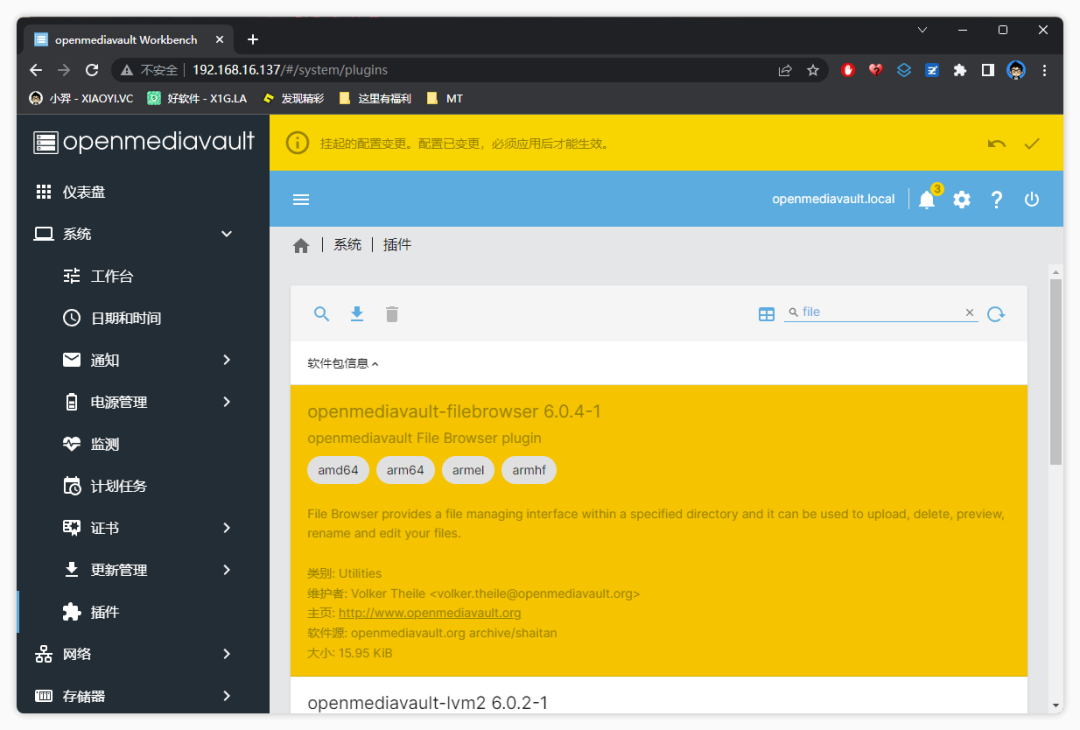Go back in the browser

(x=36, y=70)
